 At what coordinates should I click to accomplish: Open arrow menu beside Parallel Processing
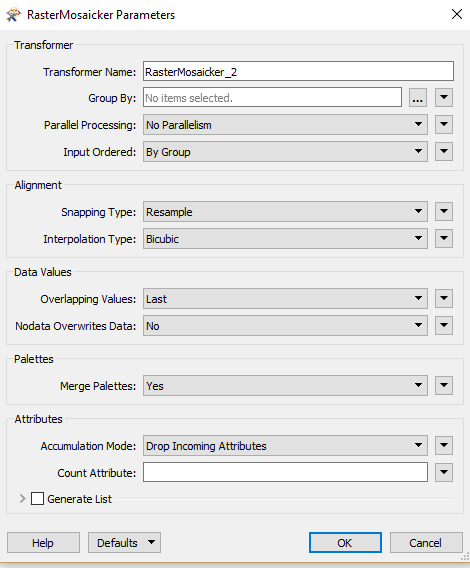444,125
